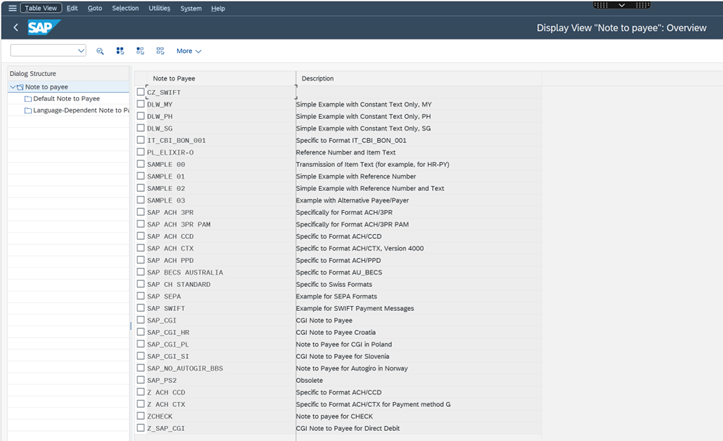The height and width of the screenshot is (441, 723).
Task: Open the System menu
Action: pos(190,8)
